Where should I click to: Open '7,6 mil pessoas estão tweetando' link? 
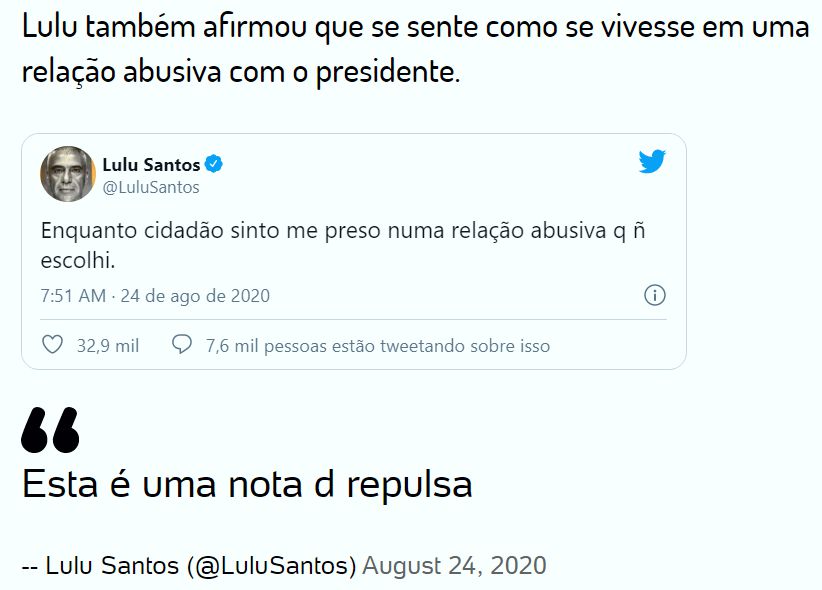378,346
